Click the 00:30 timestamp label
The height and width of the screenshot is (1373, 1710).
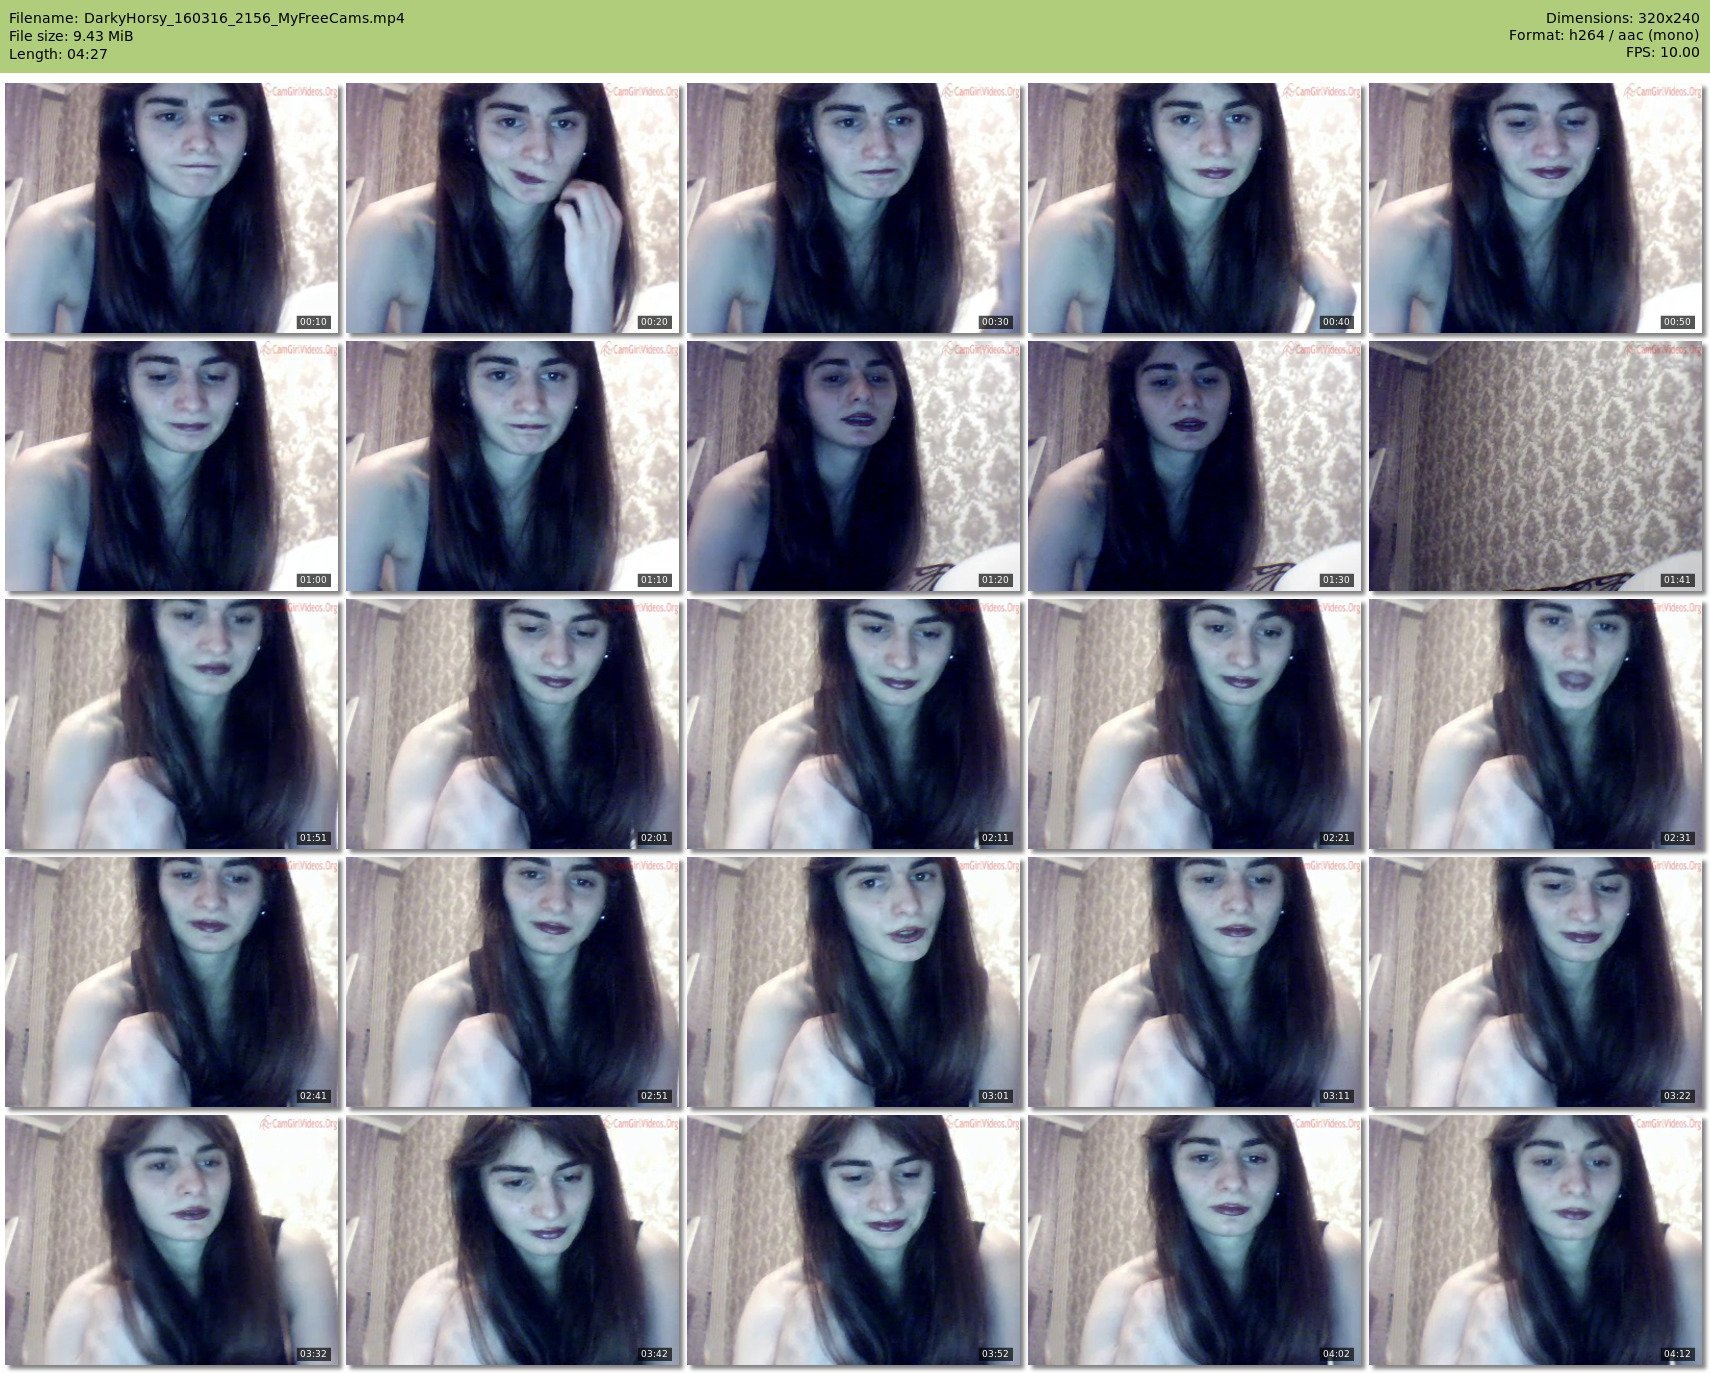coord(995,322)
